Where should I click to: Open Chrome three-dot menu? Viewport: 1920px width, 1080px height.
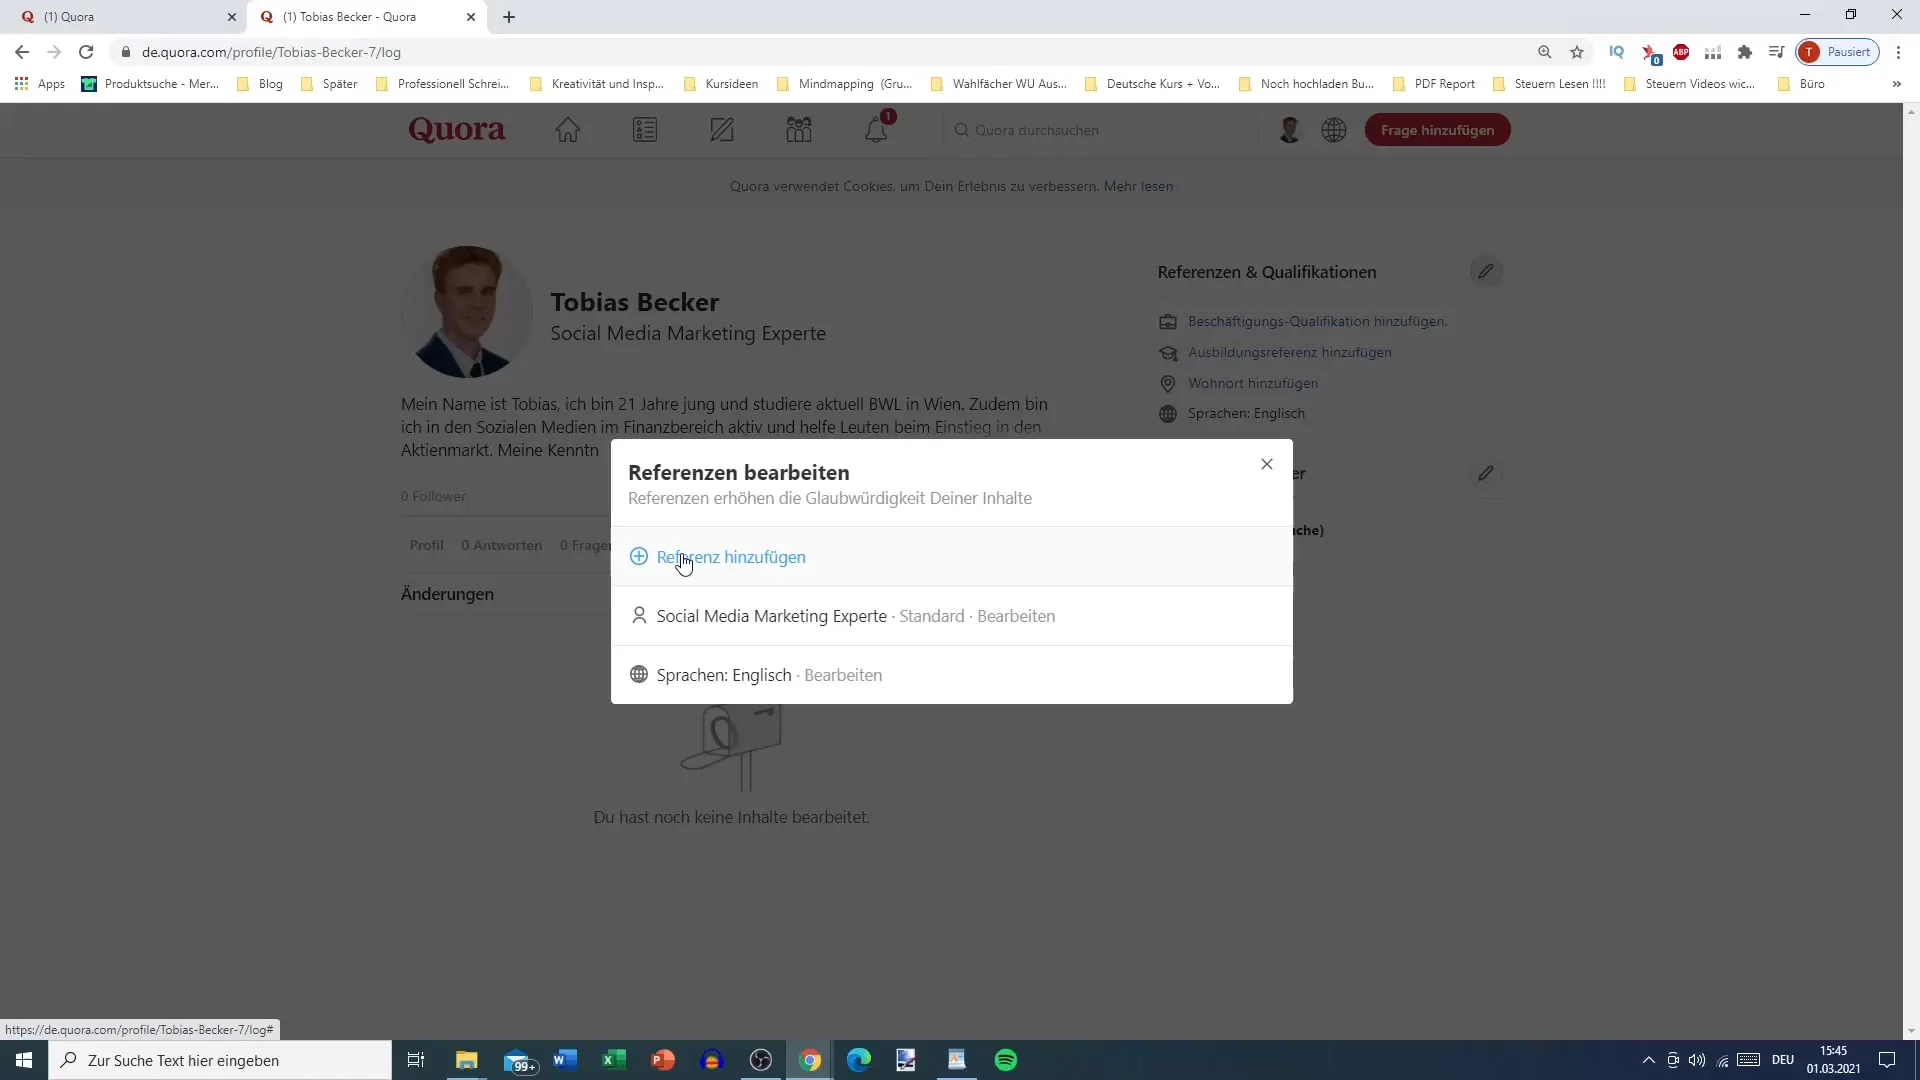[1898, 52]
